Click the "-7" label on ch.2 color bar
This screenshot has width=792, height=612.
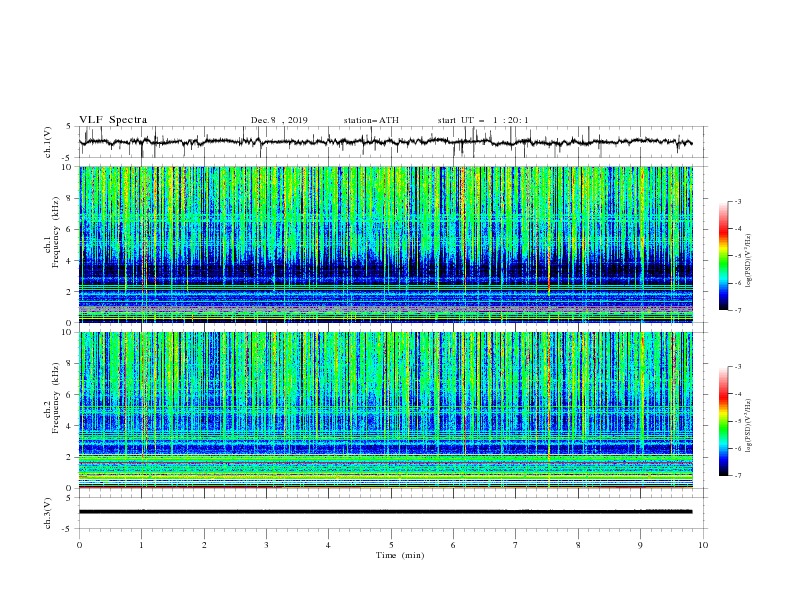coord(738,476)
